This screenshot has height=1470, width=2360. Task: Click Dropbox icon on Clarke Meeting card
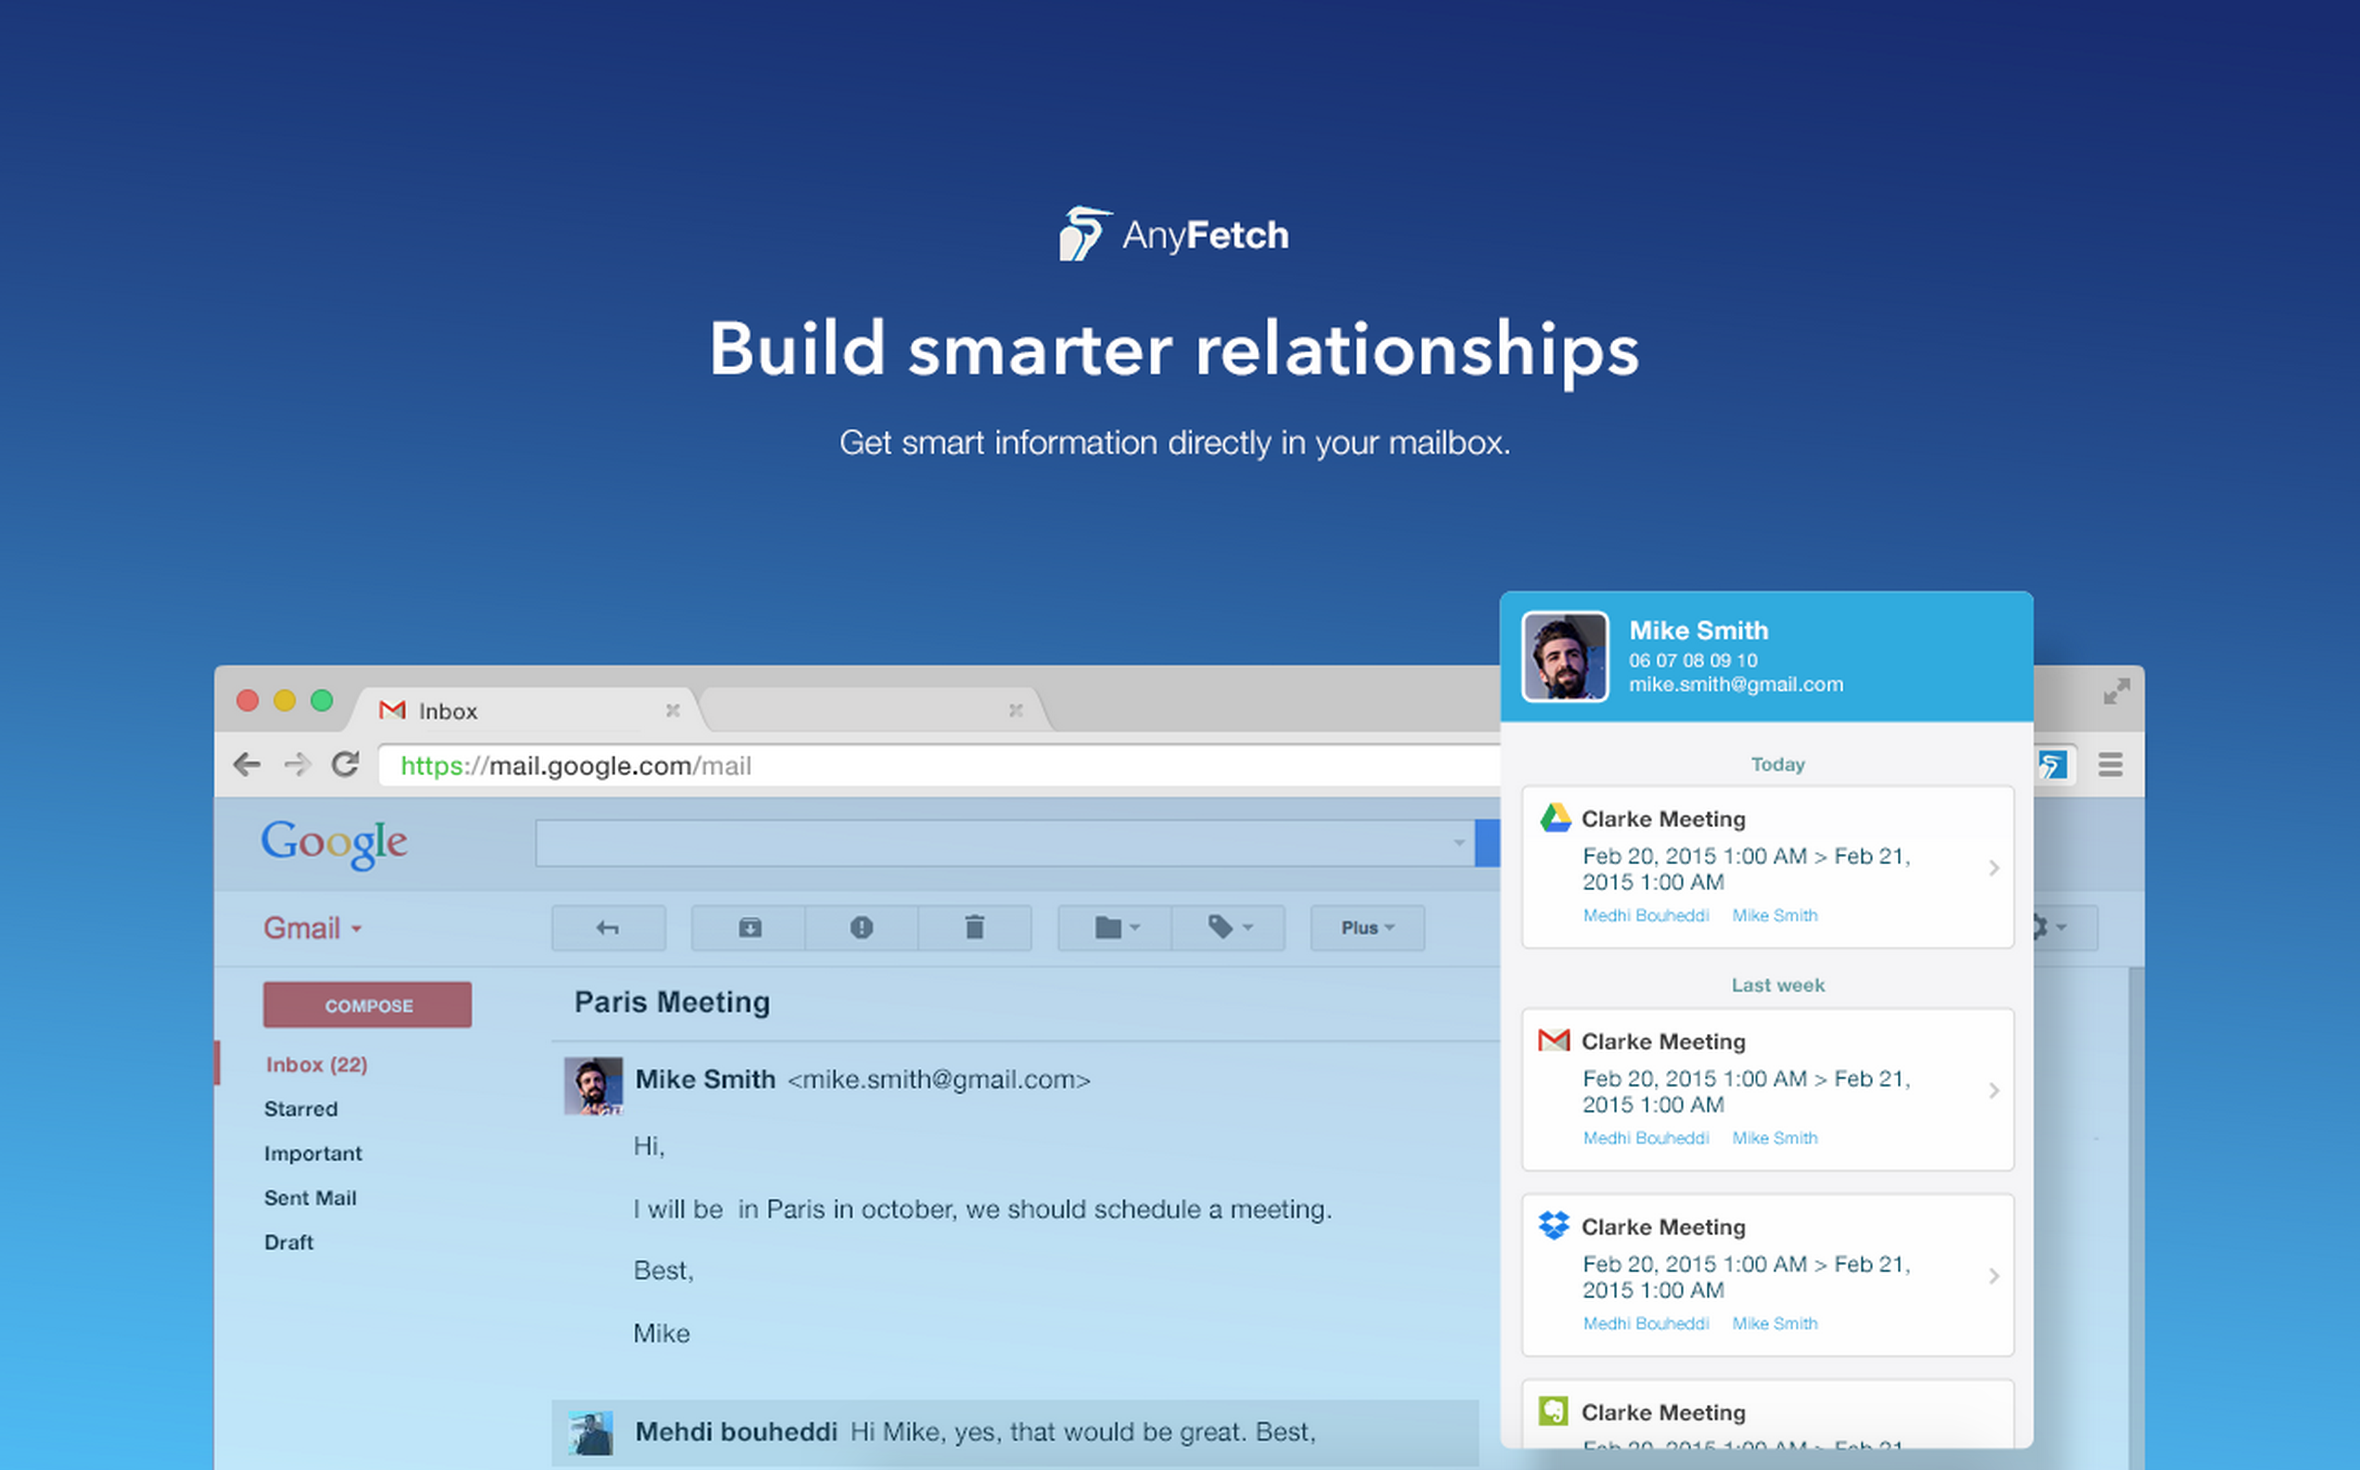(1554, 1225)
